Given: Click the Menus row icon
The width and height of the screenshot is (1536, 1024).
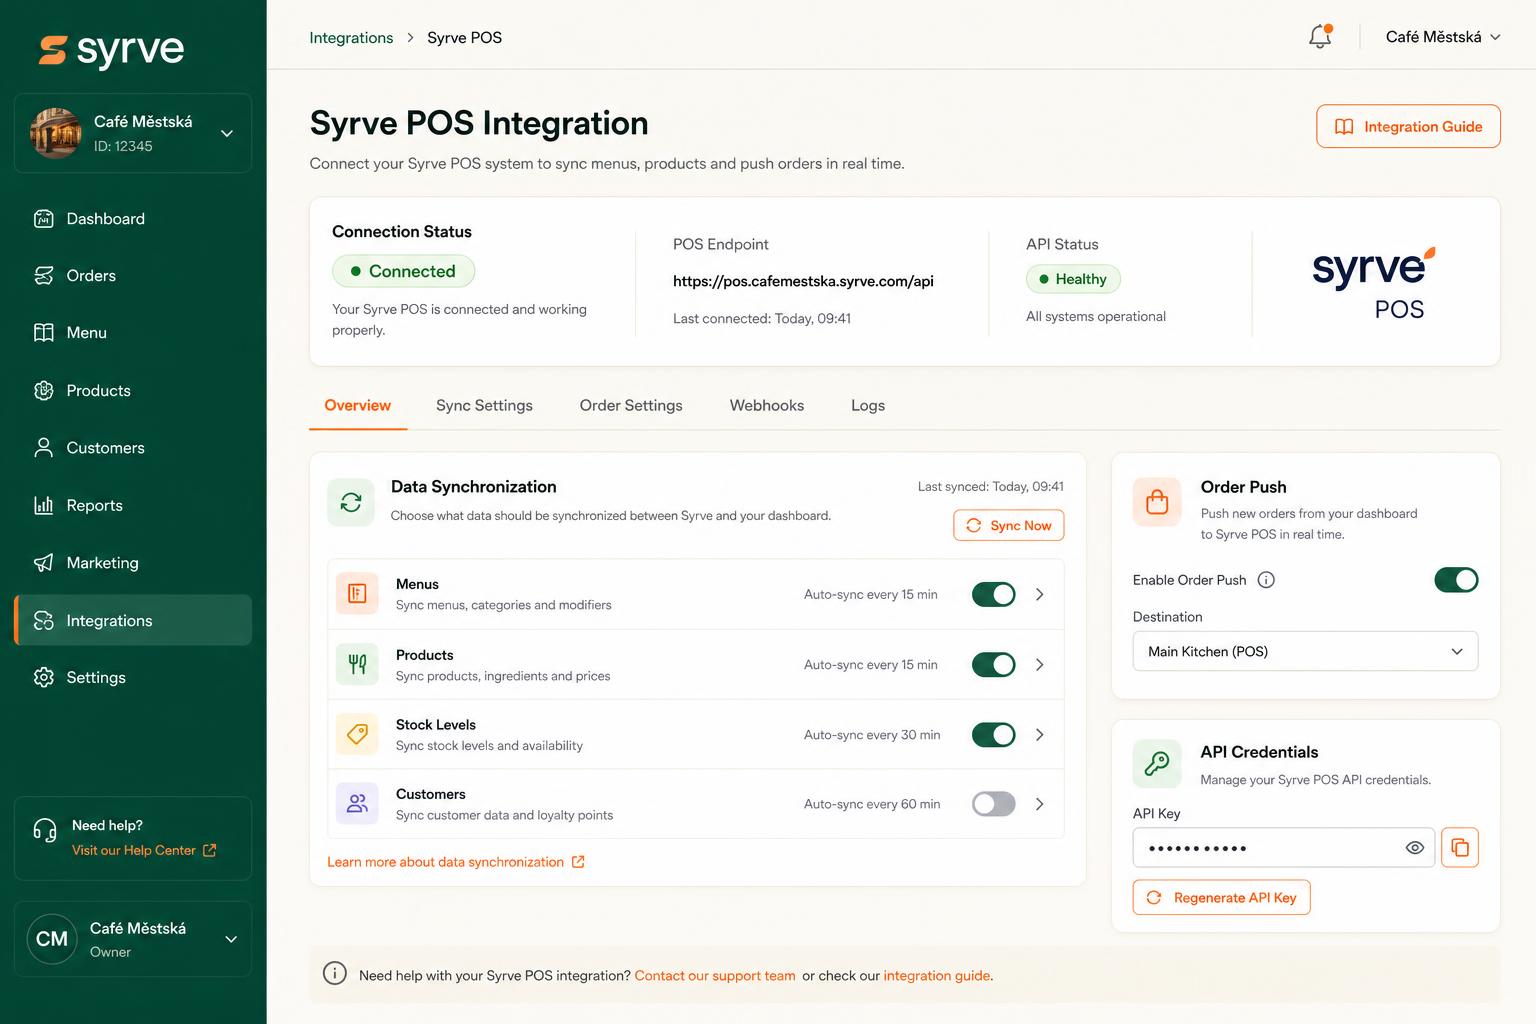Looking at the screenshot, I should coord(357,594).
